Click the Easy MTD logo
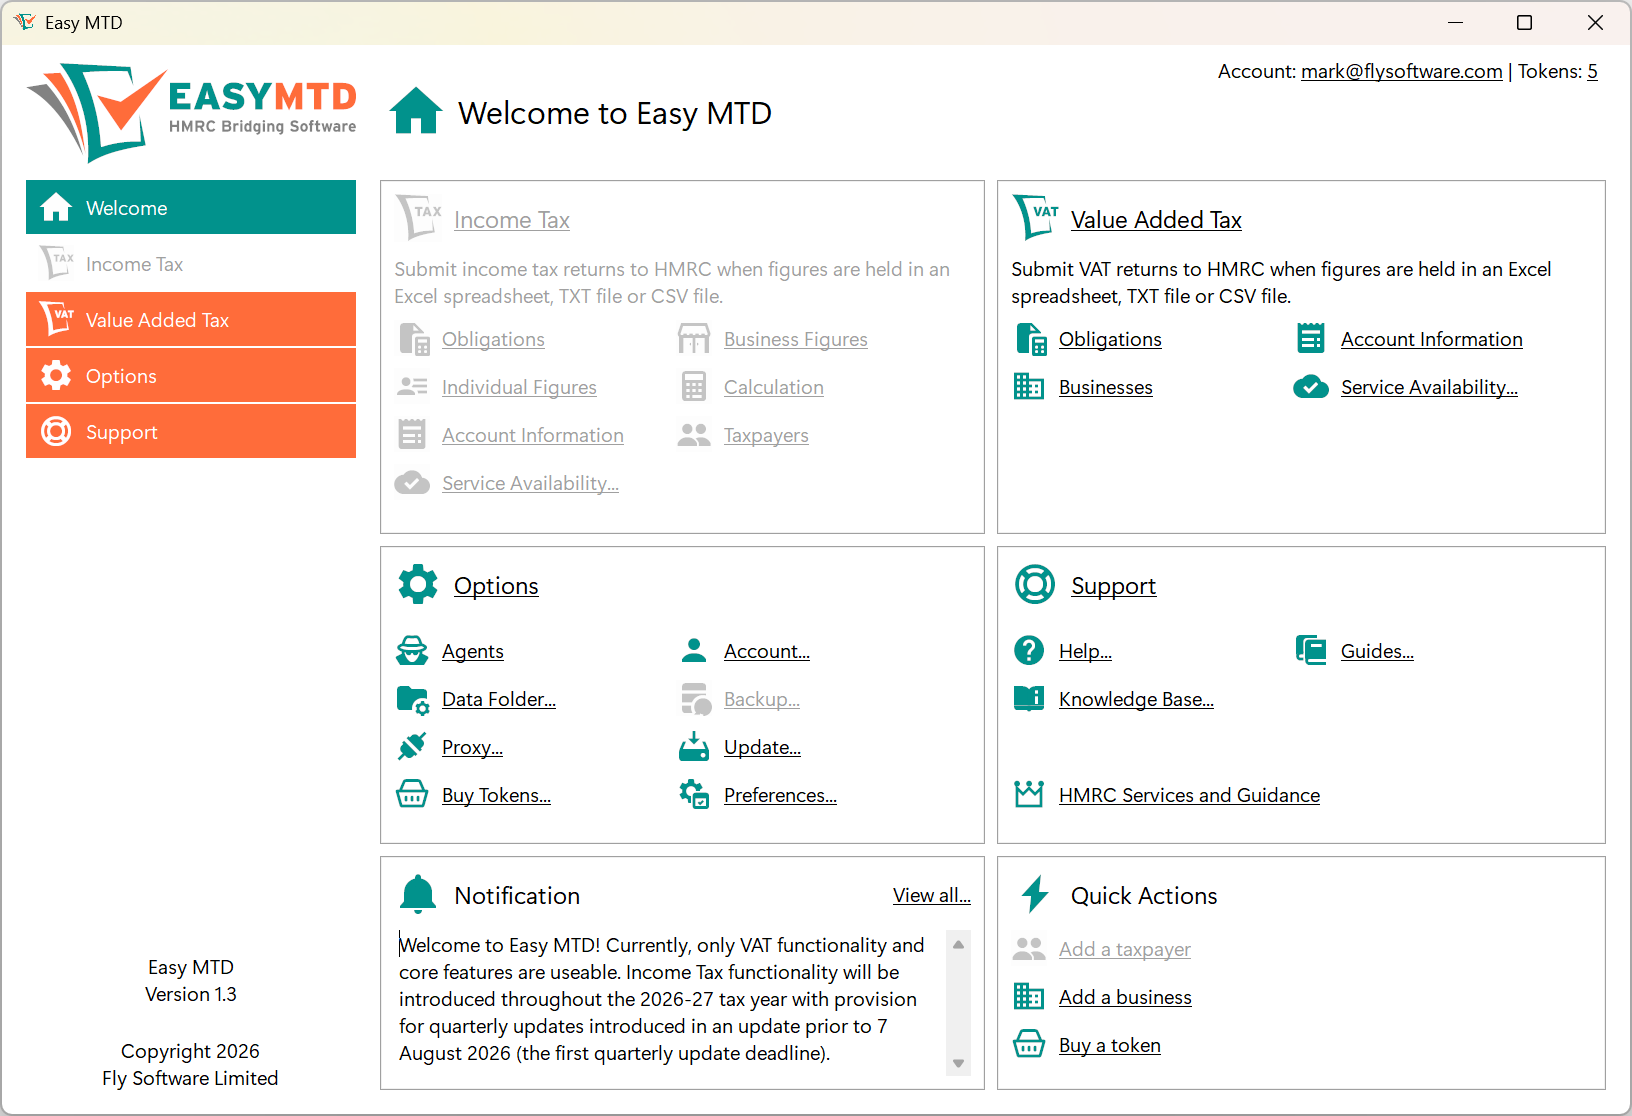The image size is (1632, 1116). click(191, 112)
